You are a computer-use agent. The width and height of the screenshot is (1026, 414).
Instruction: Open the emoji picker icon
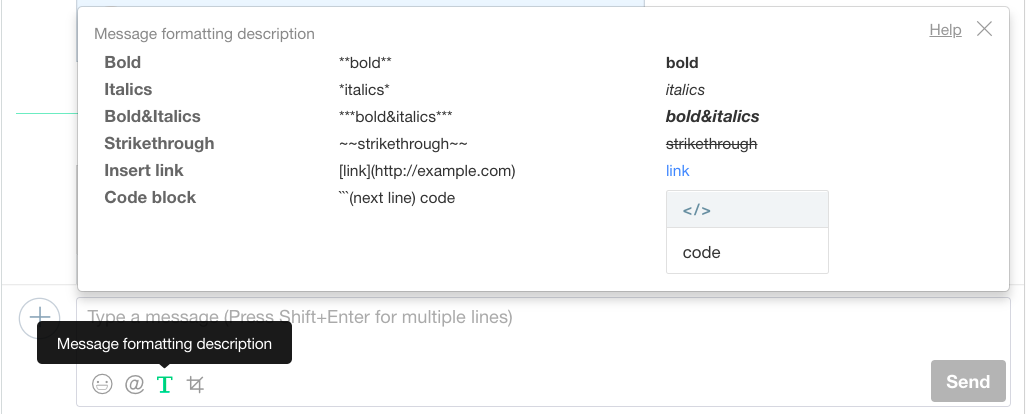point(102,384)
